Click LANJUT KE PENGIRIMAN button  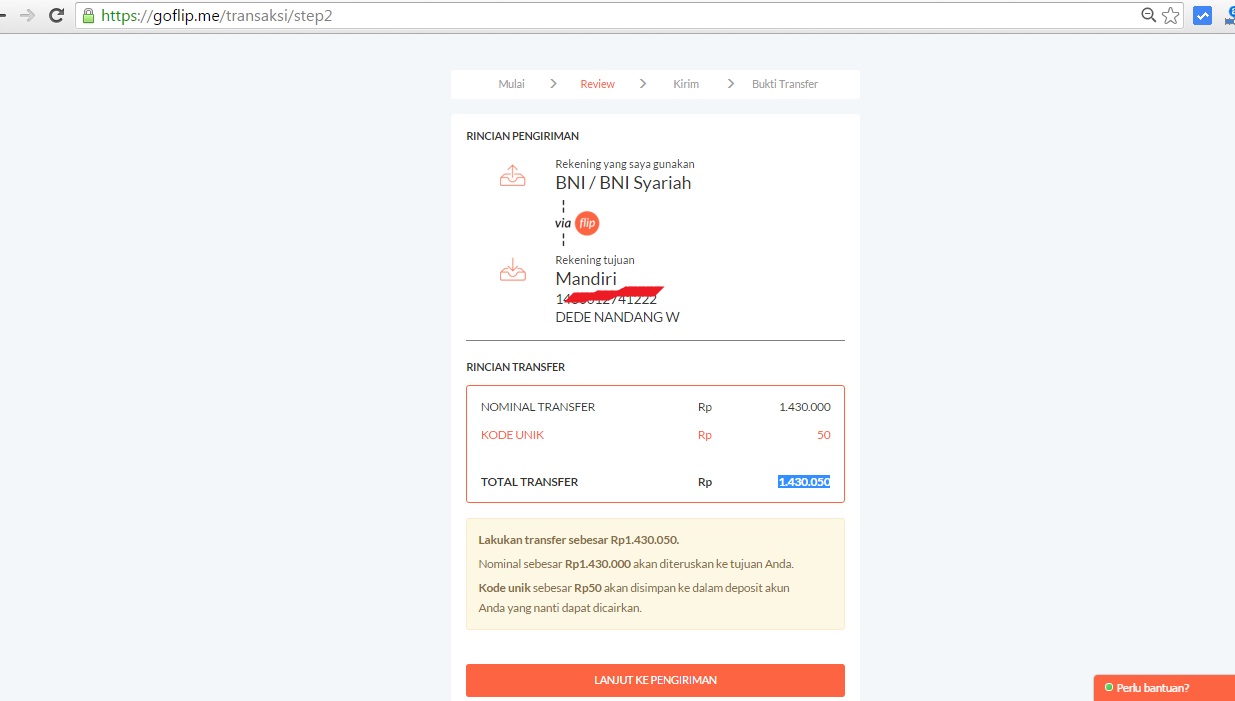coord(655,680)
